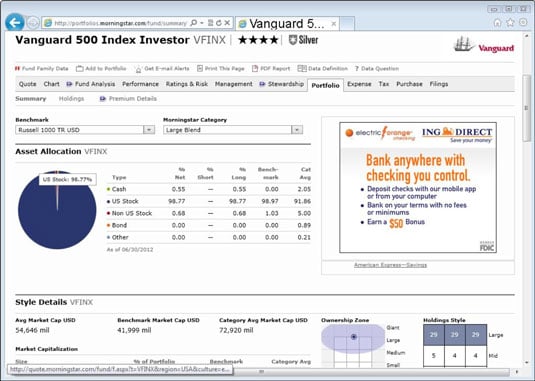Click the Bond row label
Viewport: 535px width, 381px height.
tap(119, 225)
